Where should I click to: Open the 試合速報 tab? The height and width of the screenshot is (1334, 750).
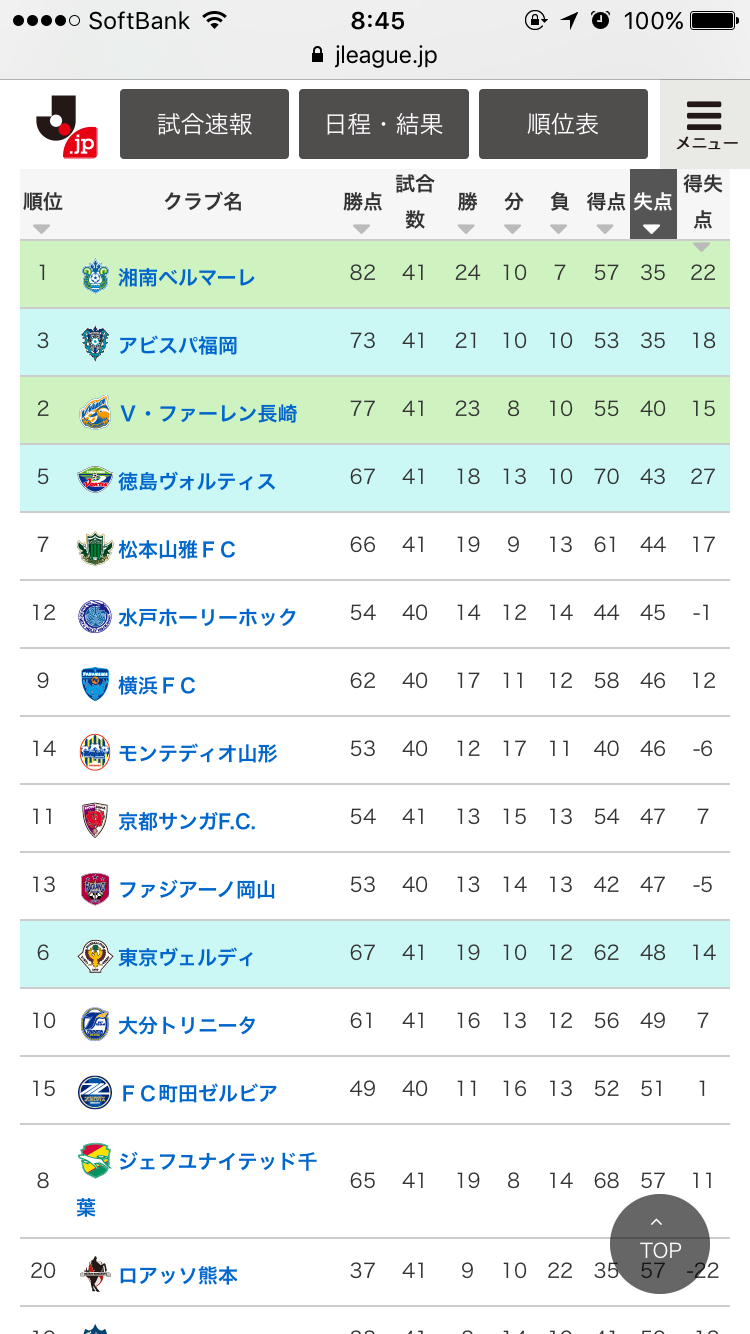coord(204,124)
